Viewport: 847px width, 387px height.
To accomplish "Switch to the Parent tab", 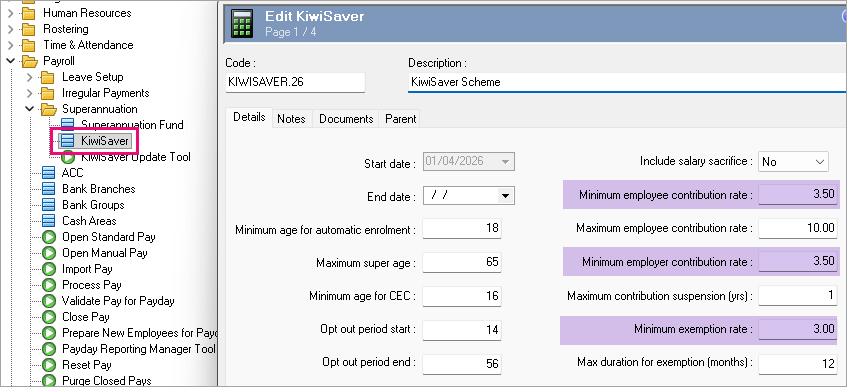I will pos(400,118).
